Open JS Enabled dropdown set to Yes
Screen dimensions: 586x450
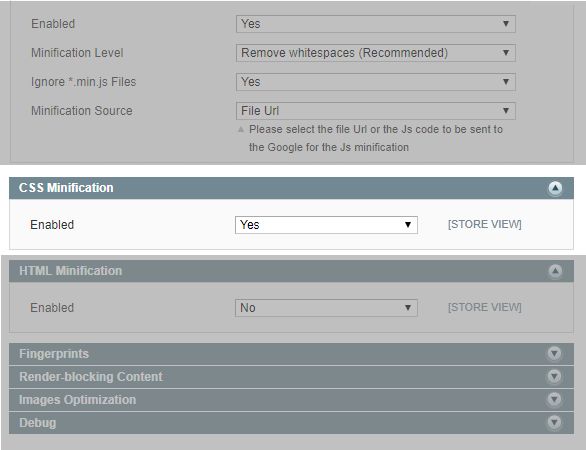pos(376,24)
